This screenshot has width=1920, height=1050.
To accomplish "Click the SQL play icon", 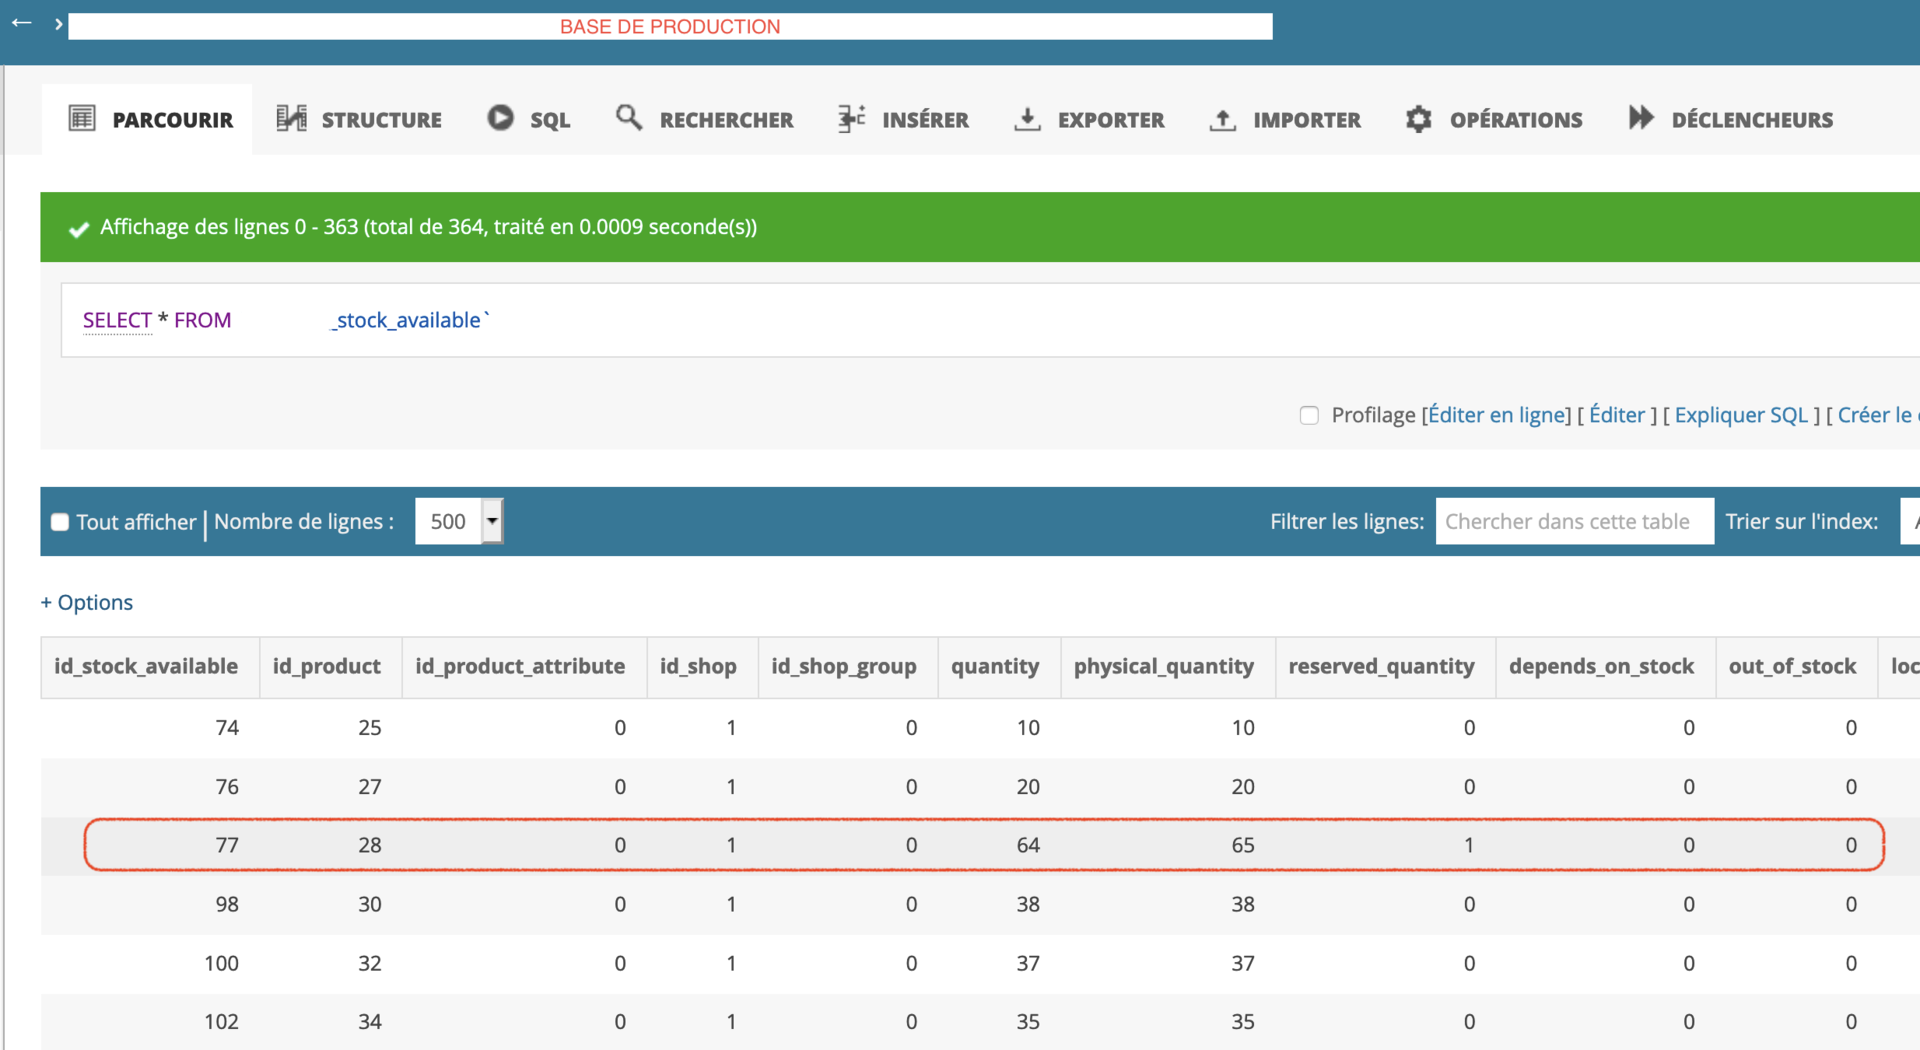I will point(500,118).
